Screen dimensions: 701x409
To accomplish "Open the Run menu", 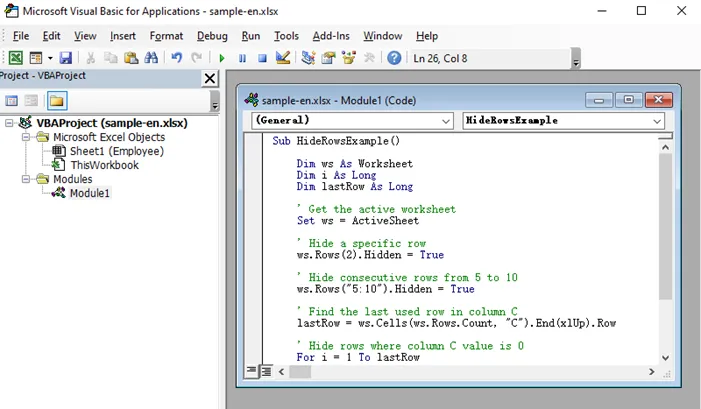I will coord(251,36).
